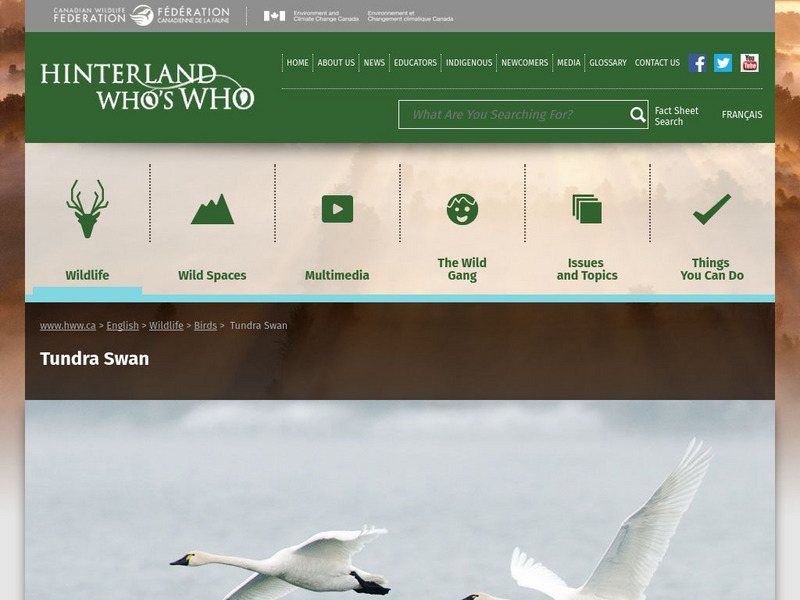Open the YouTube icon in the header
This screenshot has width=800, height=600.
[x=748, y=62]
